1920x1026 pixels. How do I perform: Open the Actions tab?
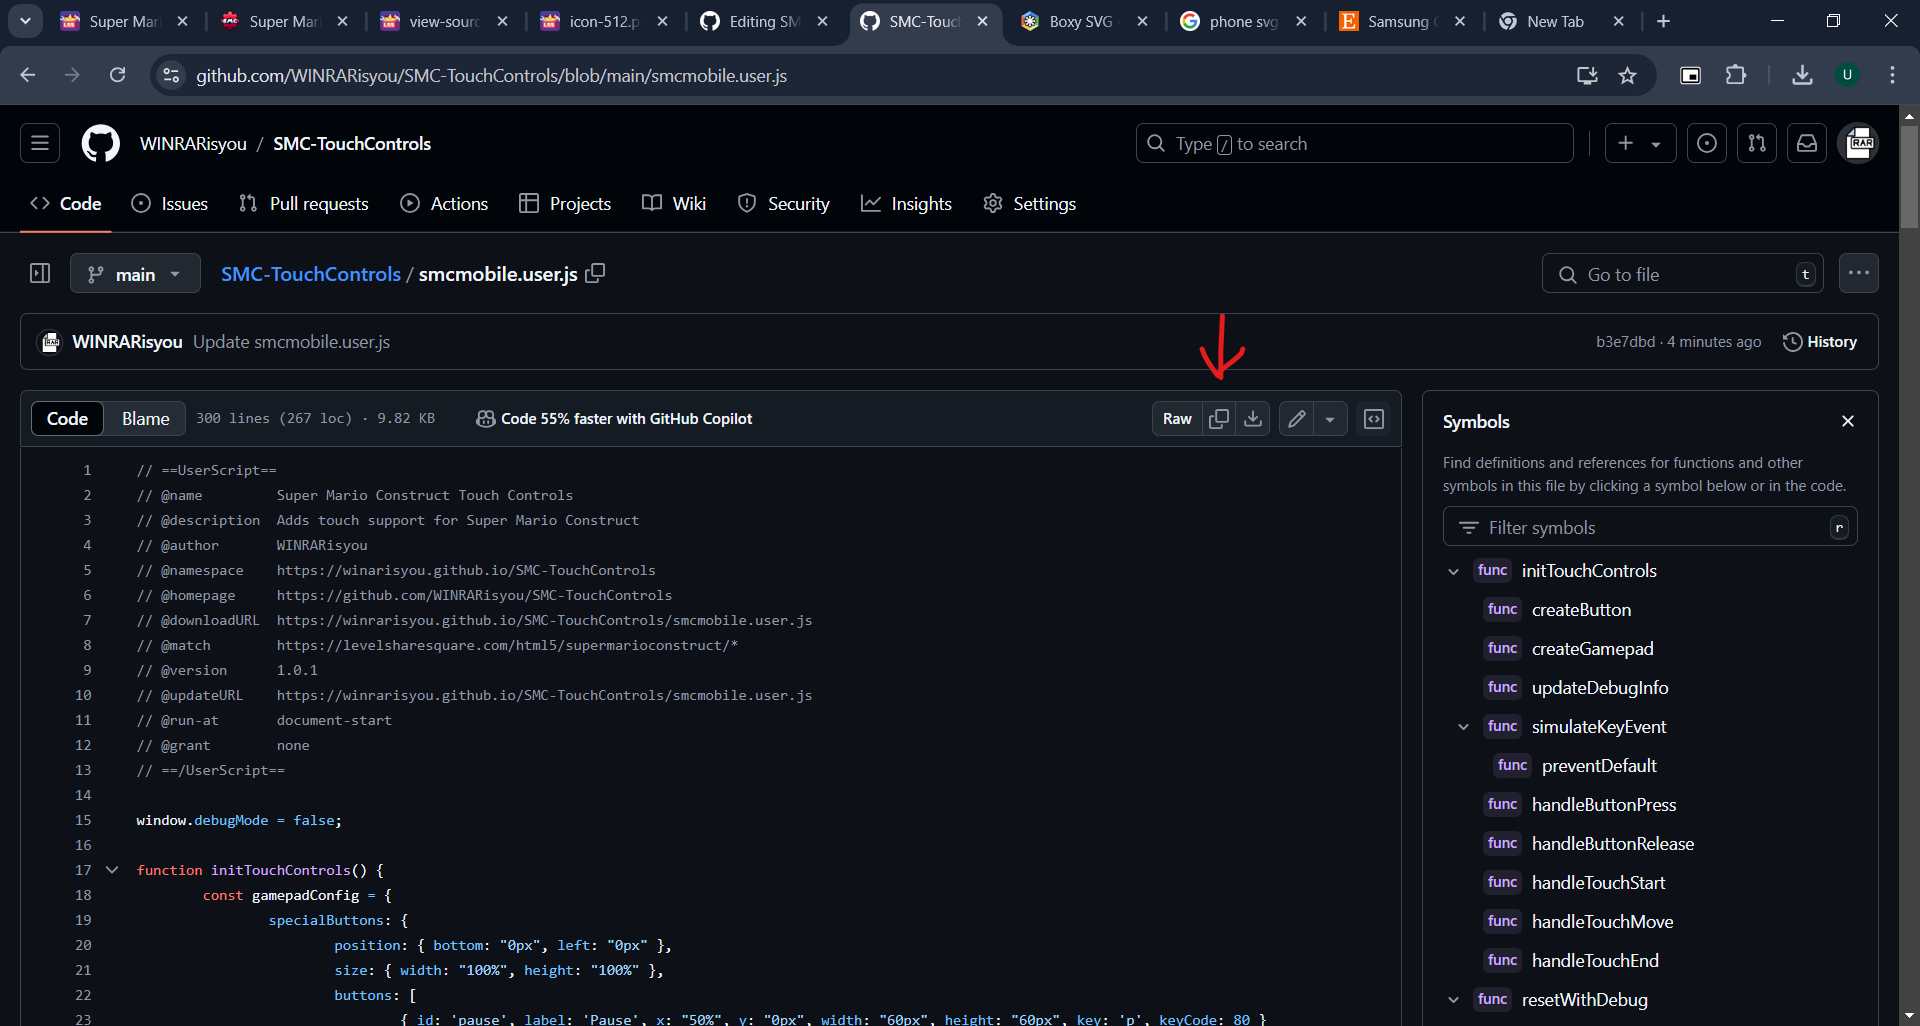(x=445, y=203)
